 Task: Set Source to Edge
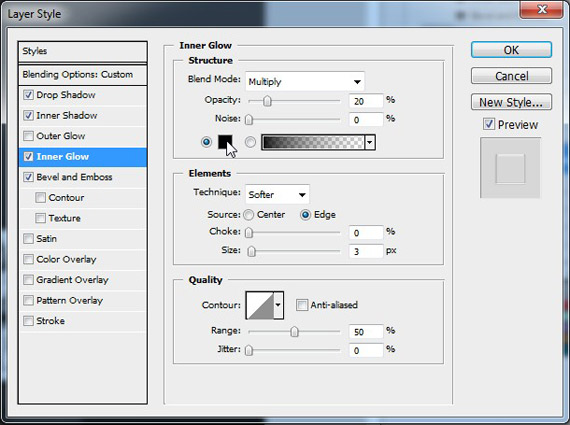305,215
